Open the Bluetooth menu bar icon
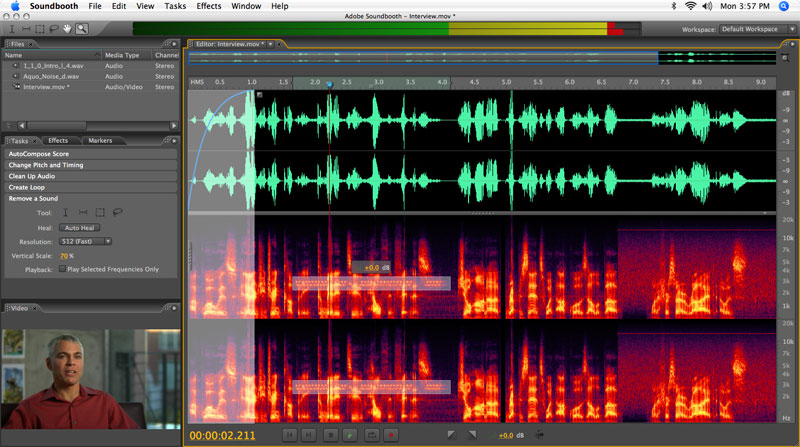Viewport: 800px width, 447px height. pyautogui.click(x=673, y=6)
